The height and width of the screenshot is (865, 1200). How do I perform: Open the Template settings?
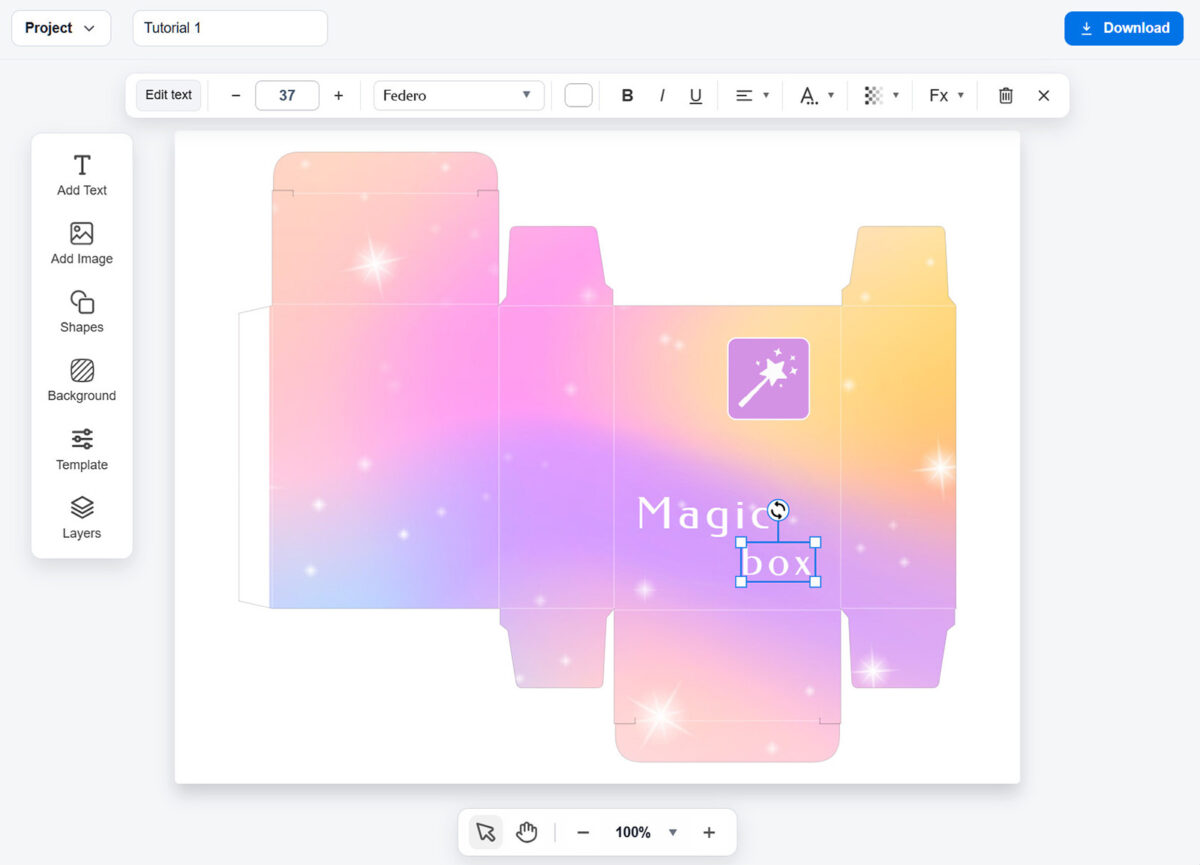(x=82, y=450)
